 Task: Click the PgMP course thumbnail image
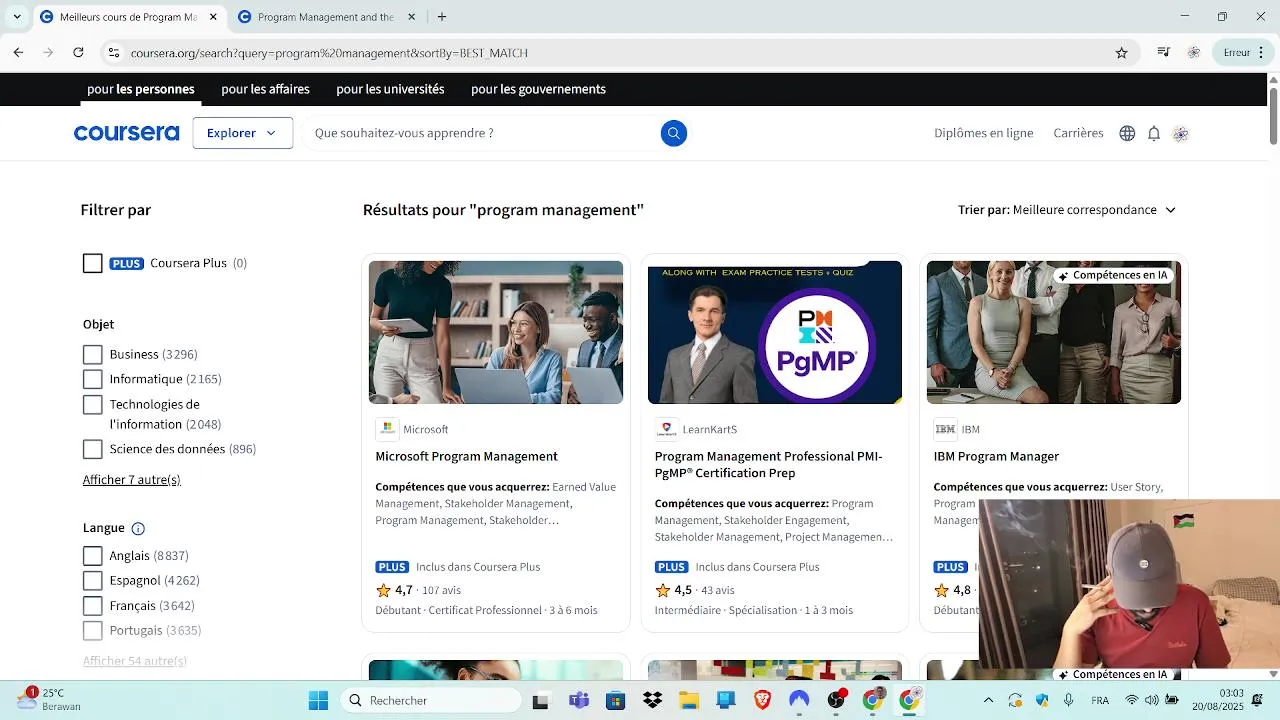(775, 332)
